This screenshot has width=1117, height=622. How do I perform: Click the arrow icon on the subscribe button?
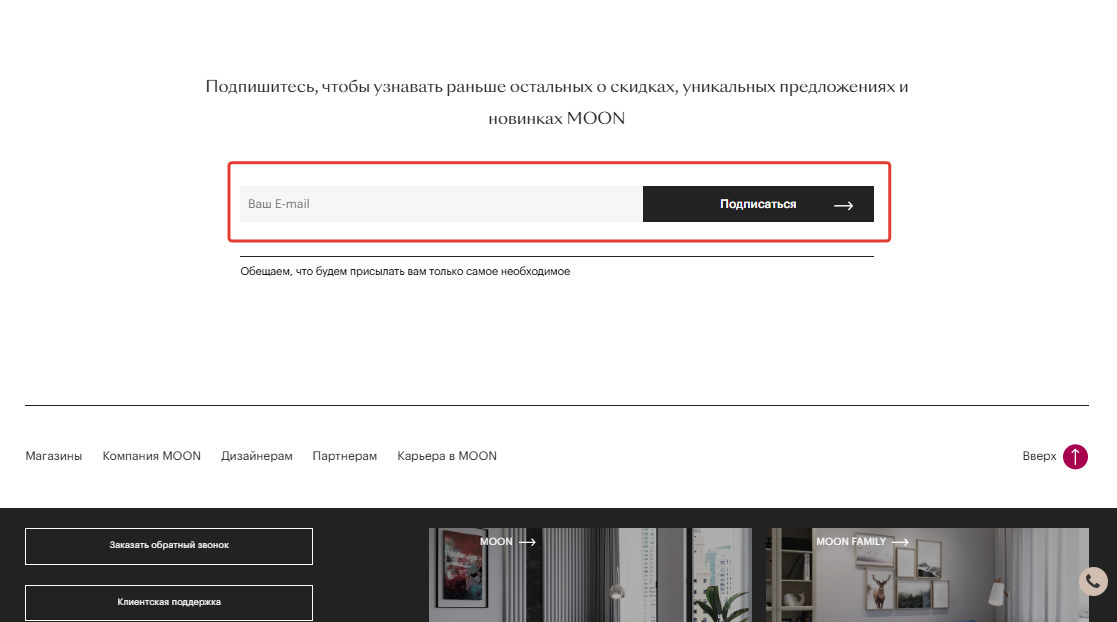(843, 205)
